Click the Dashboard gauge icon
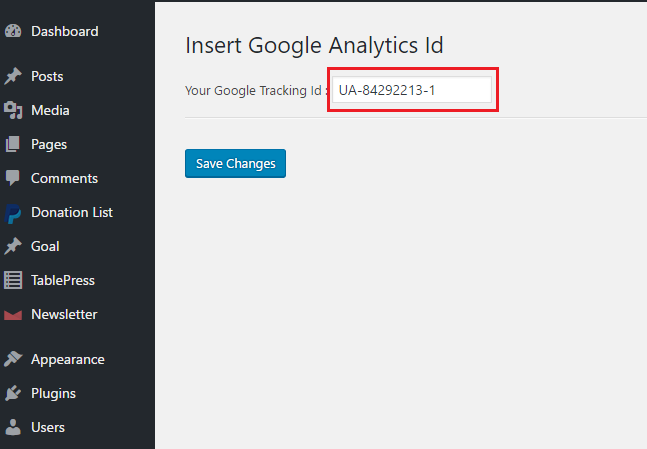 click(x=13, y=31)
